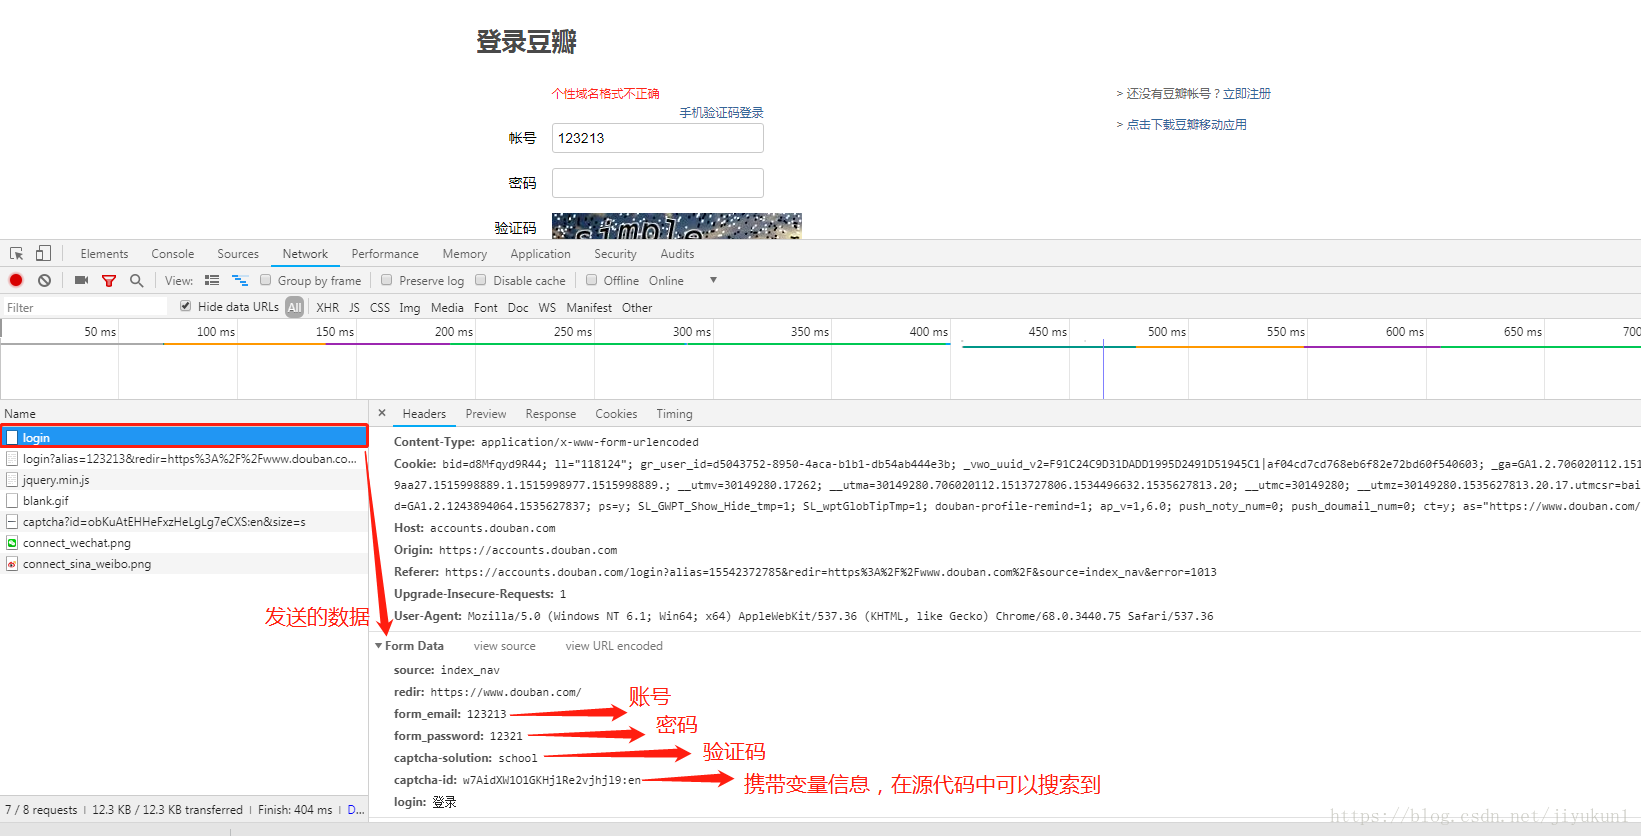Switch to the Console tab
1641x836 pixels.
(x=173, y=254)
